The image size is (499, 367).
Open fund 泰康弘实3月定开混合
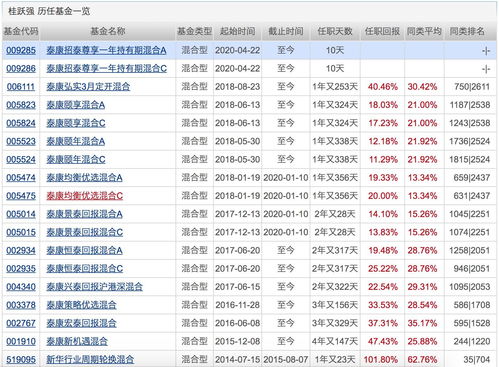[88, 87]
